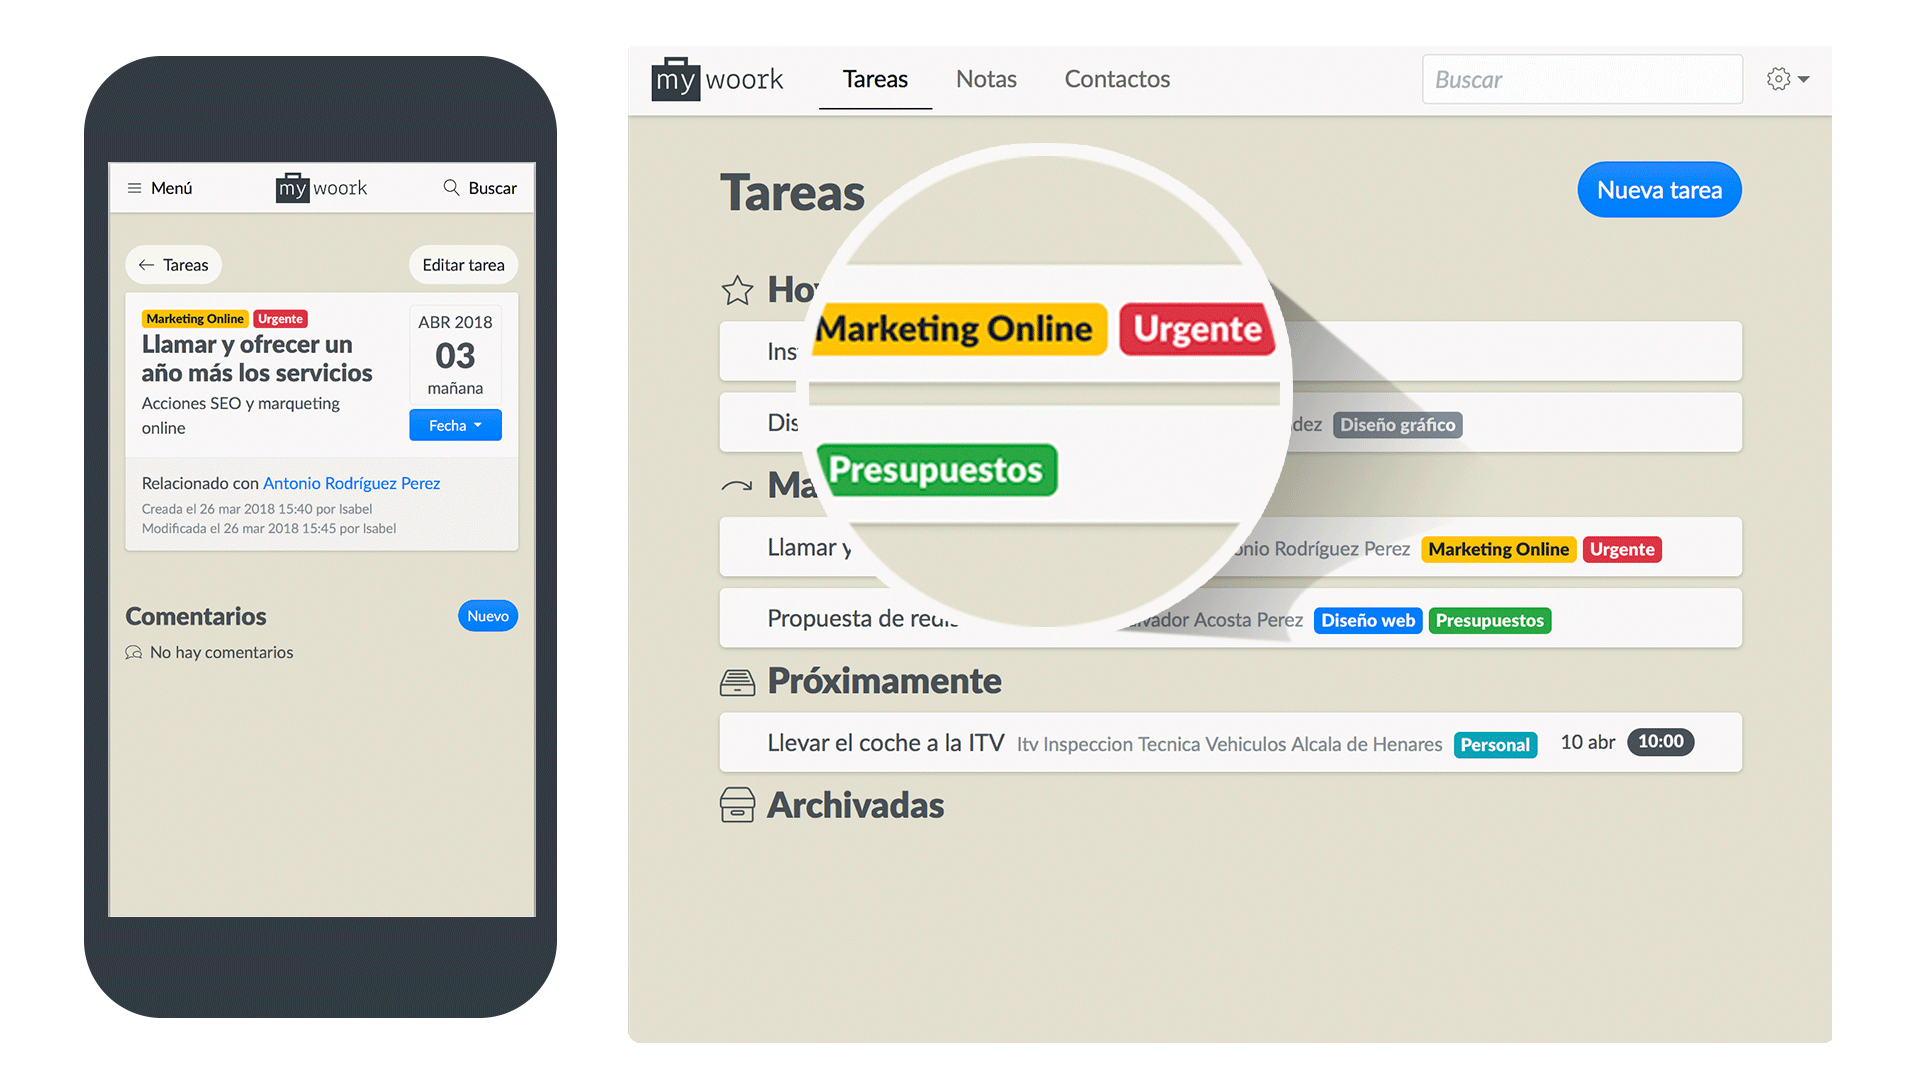Click the mywoork logo on the phone screen
Viewport: 1920px width, 1080px height.
coord(321,187)
